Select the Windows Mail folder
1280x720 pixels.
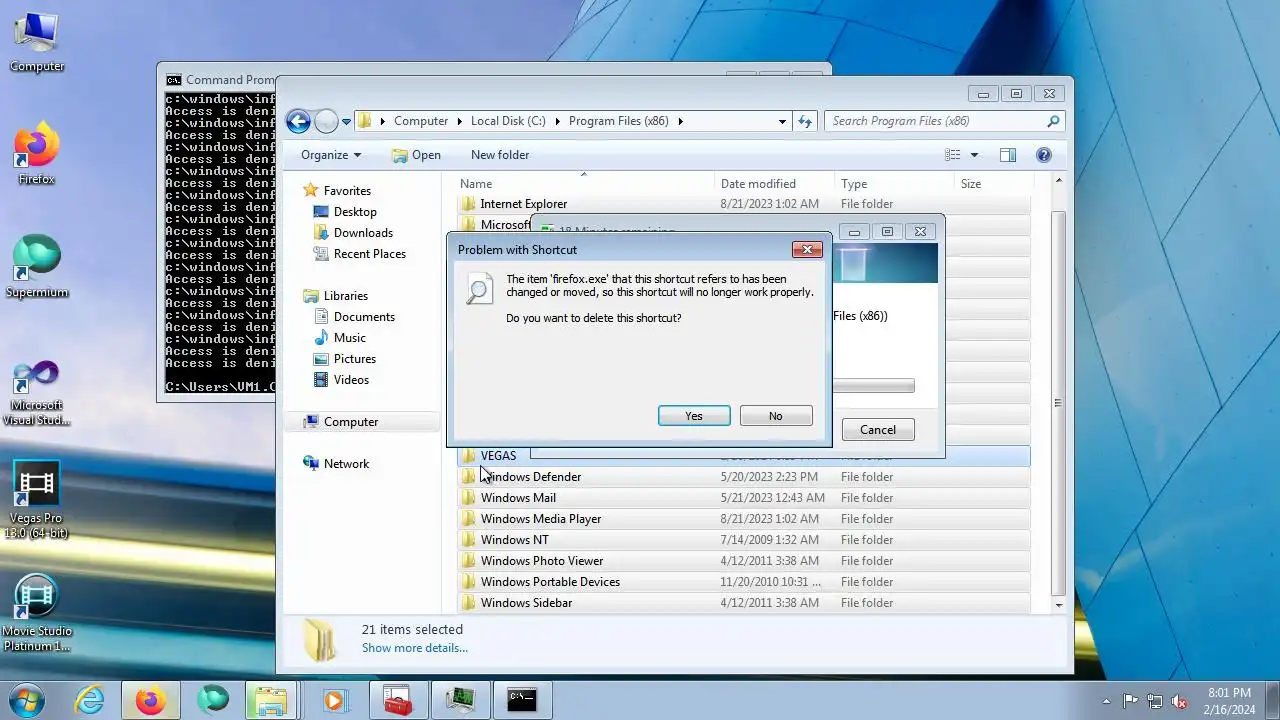[744, 498]
